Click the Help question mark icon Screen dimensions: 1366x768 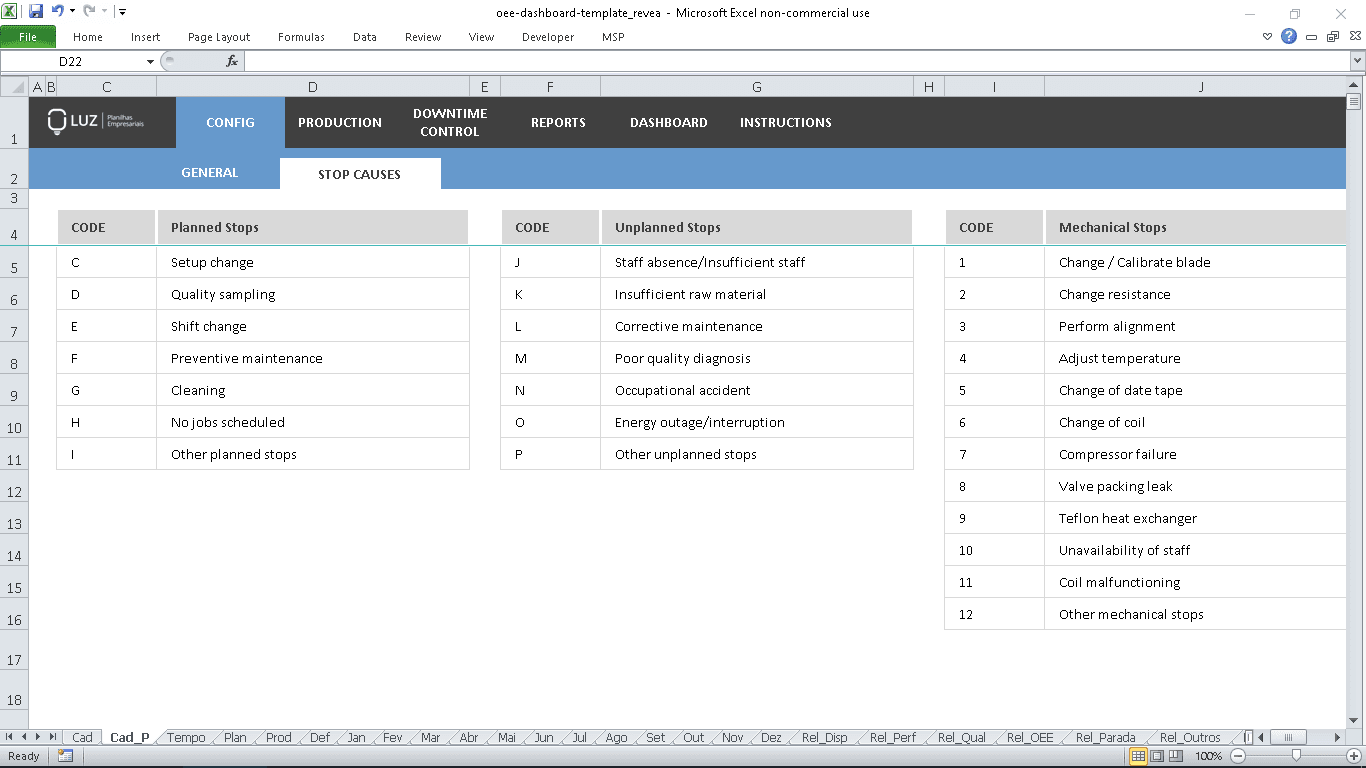click(1288, 36)
